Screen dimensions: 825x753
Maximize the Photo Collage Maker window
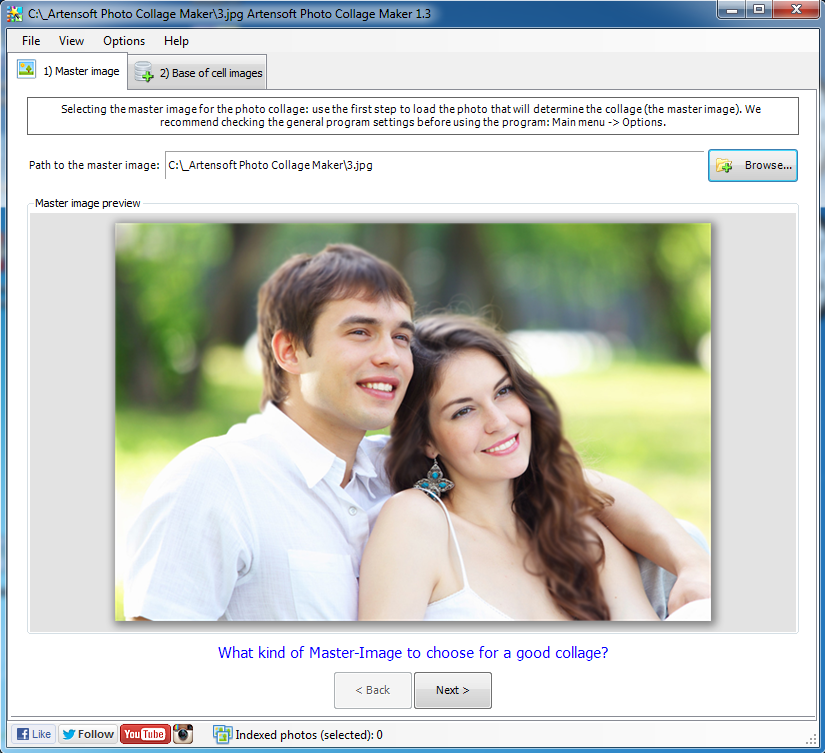point(759,9)
